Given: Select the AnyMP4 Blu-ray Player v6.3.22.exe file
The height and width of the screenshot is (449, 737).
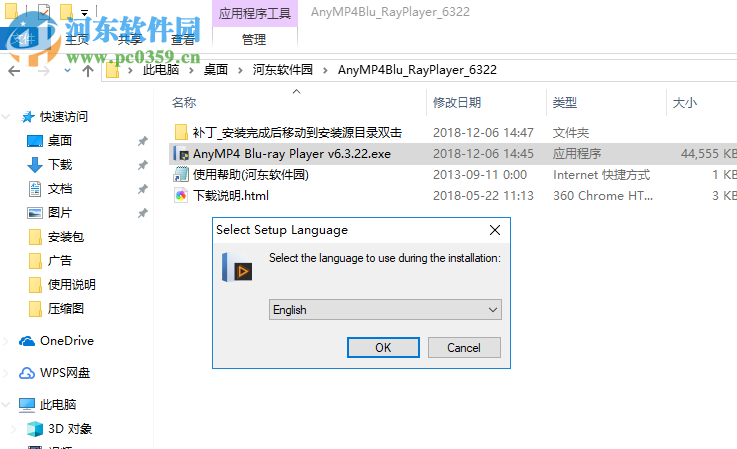Looking at the screenshot, I should click(291, 154).
